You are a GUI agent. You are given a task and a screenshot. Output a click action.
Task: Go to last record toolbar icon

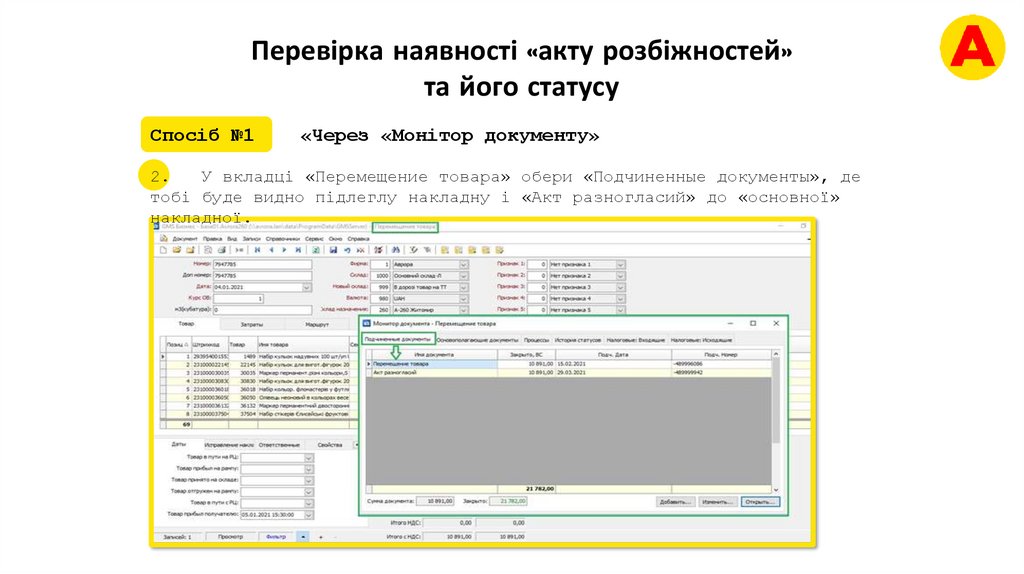pyautogui.click(x=298, y=250)
